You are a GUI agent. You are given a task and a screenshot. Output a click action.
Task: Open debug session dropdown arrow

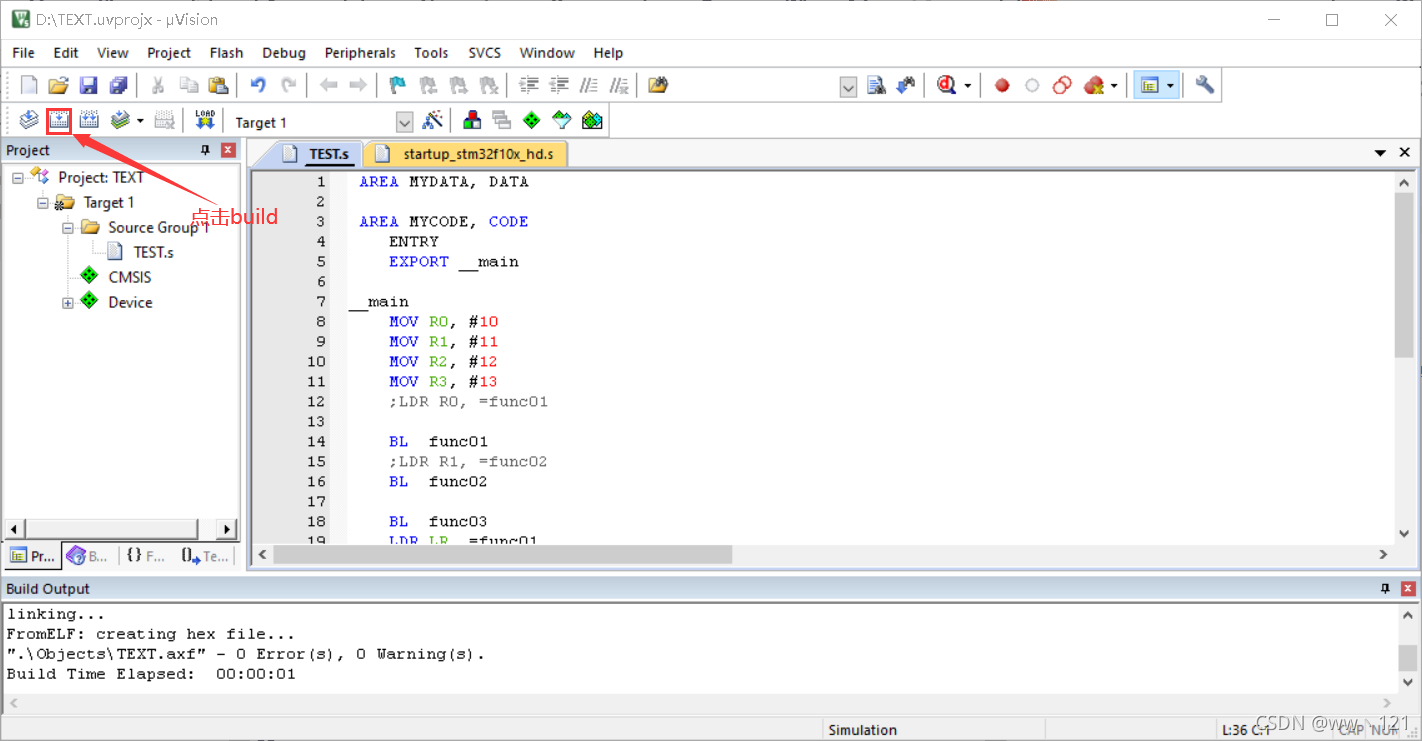pos(967,85)
